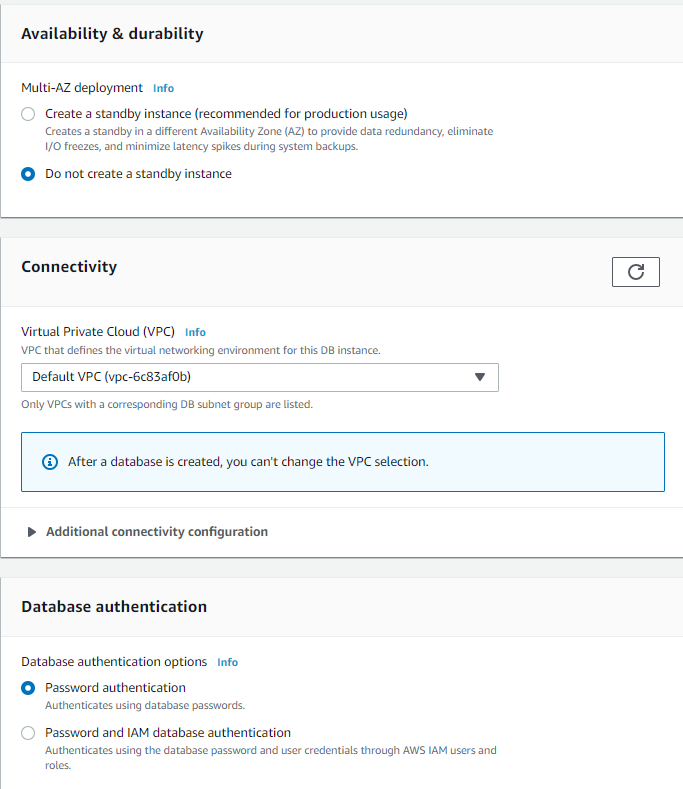
Task: Click the Connectivity section heading
Action: [x=69, y=267]
